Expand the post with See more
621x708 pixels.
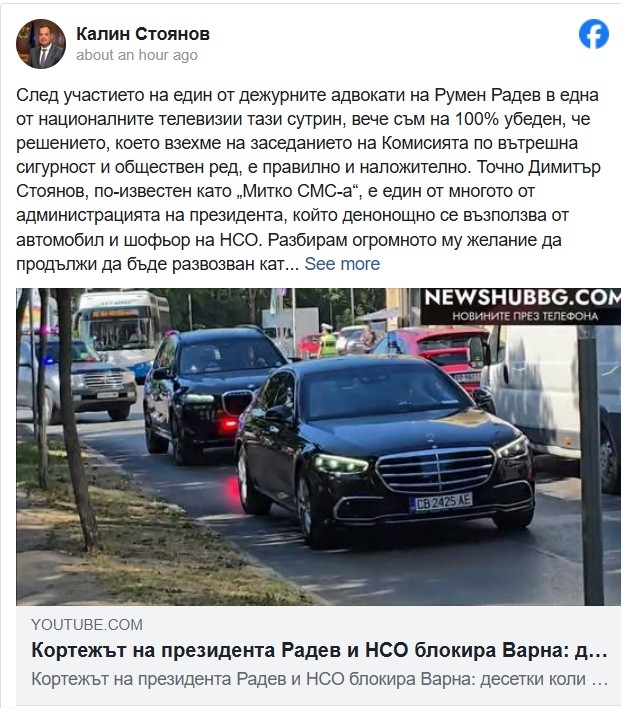[x=342, y=264]
